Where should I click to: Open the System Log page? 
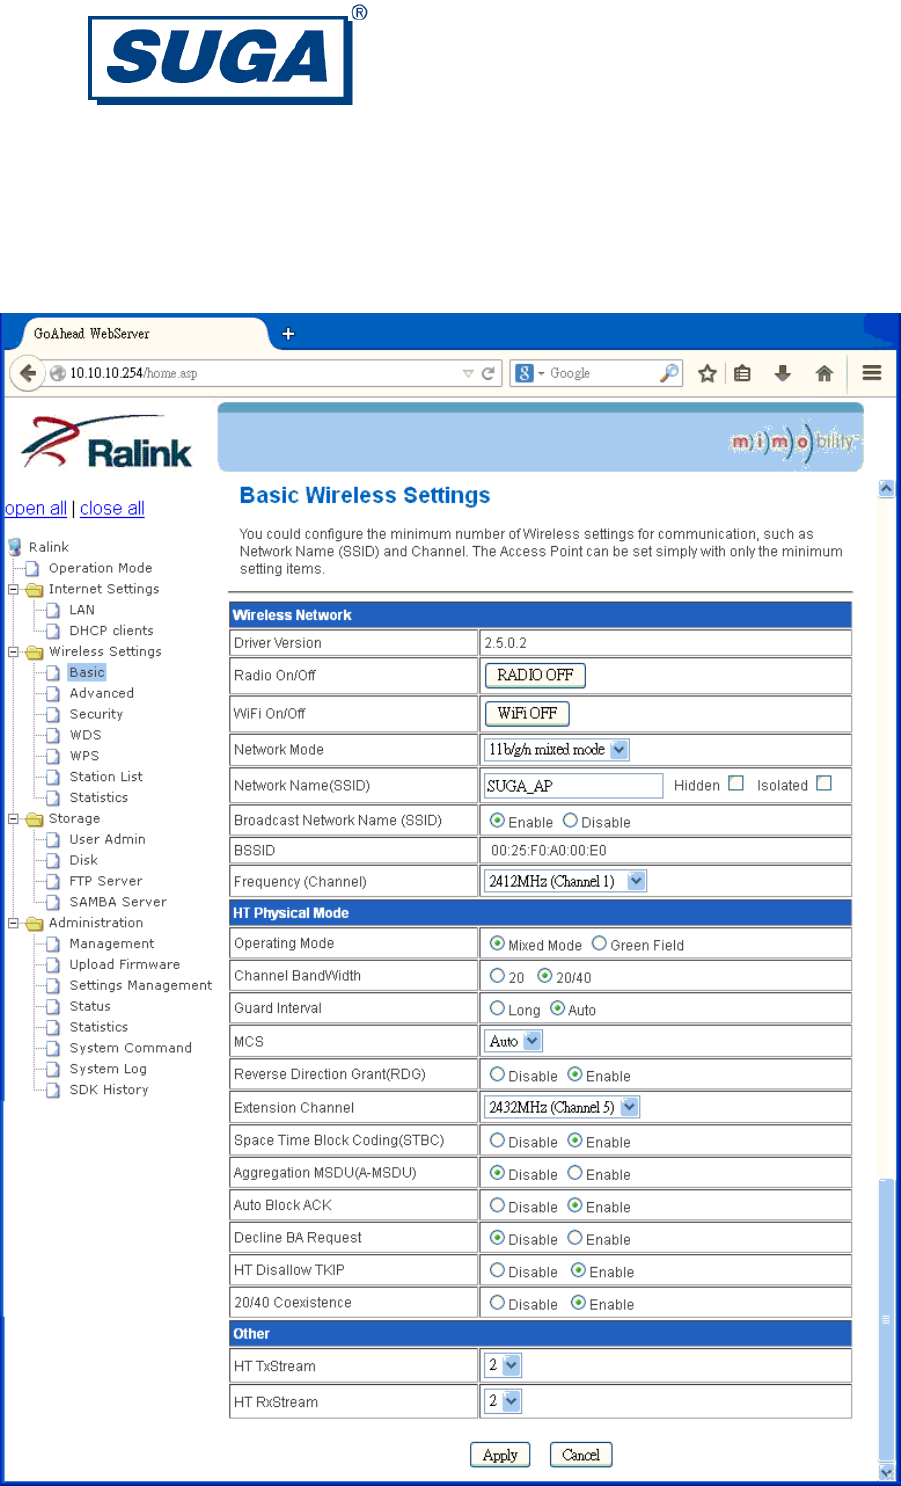click(108, 1069)
